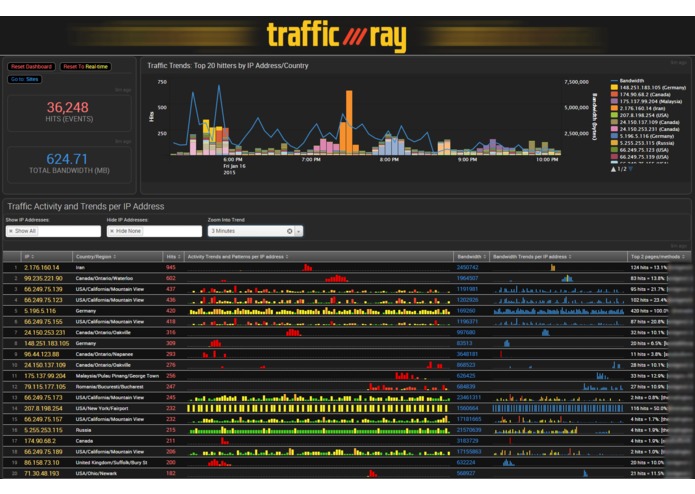Viewport: 695px width, 494px height.
Task: Click inside the Show IP Addresses field
Action: tap(53, 231)
